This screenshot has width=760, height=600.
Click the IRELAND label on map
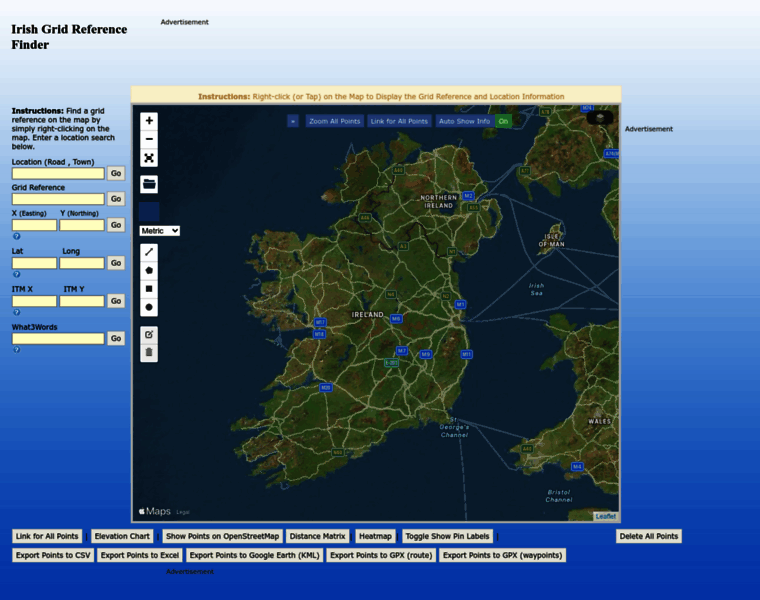point(367,315)
